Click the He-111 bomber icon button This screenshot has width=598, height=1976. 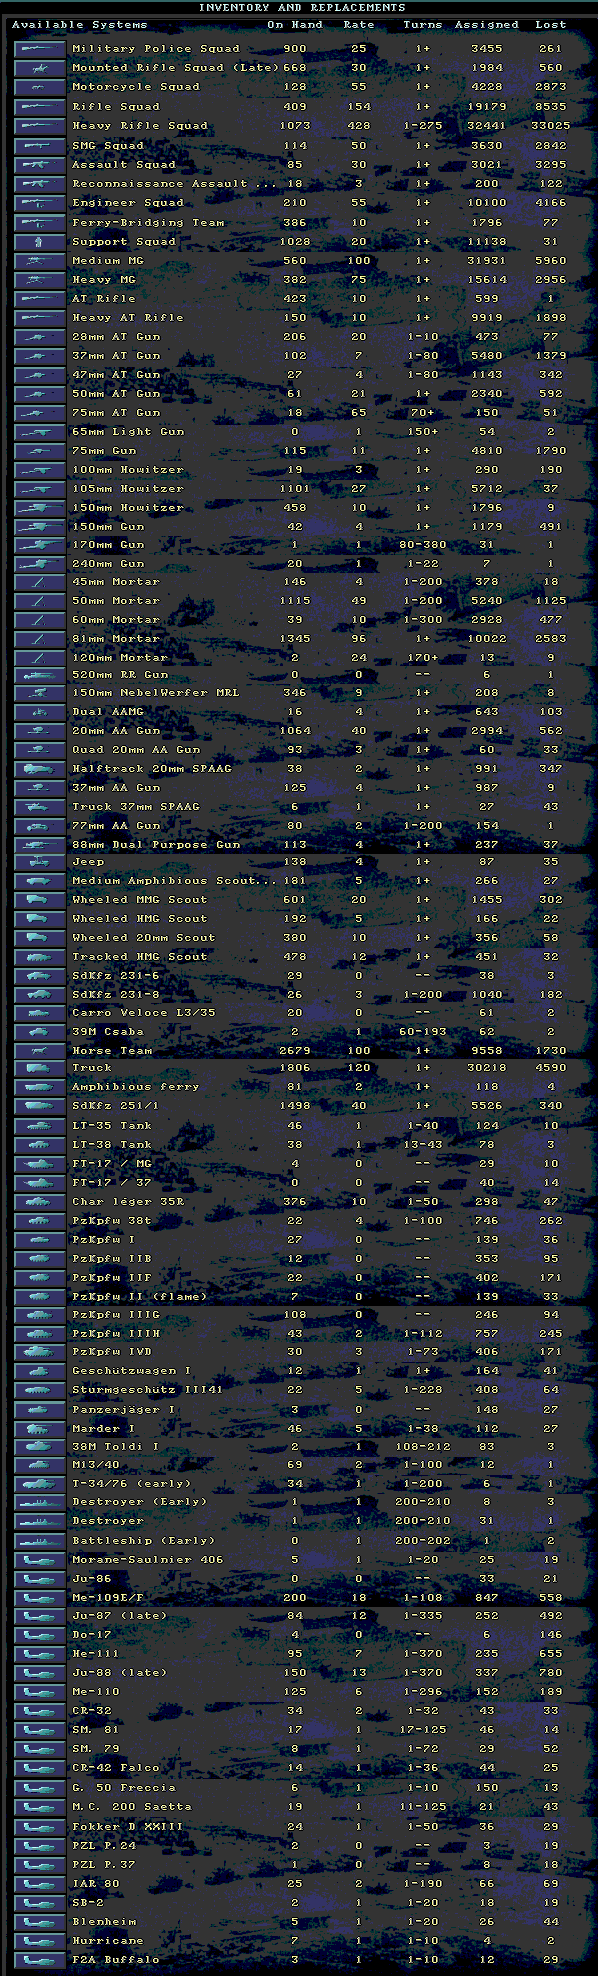pos(40,1653)
